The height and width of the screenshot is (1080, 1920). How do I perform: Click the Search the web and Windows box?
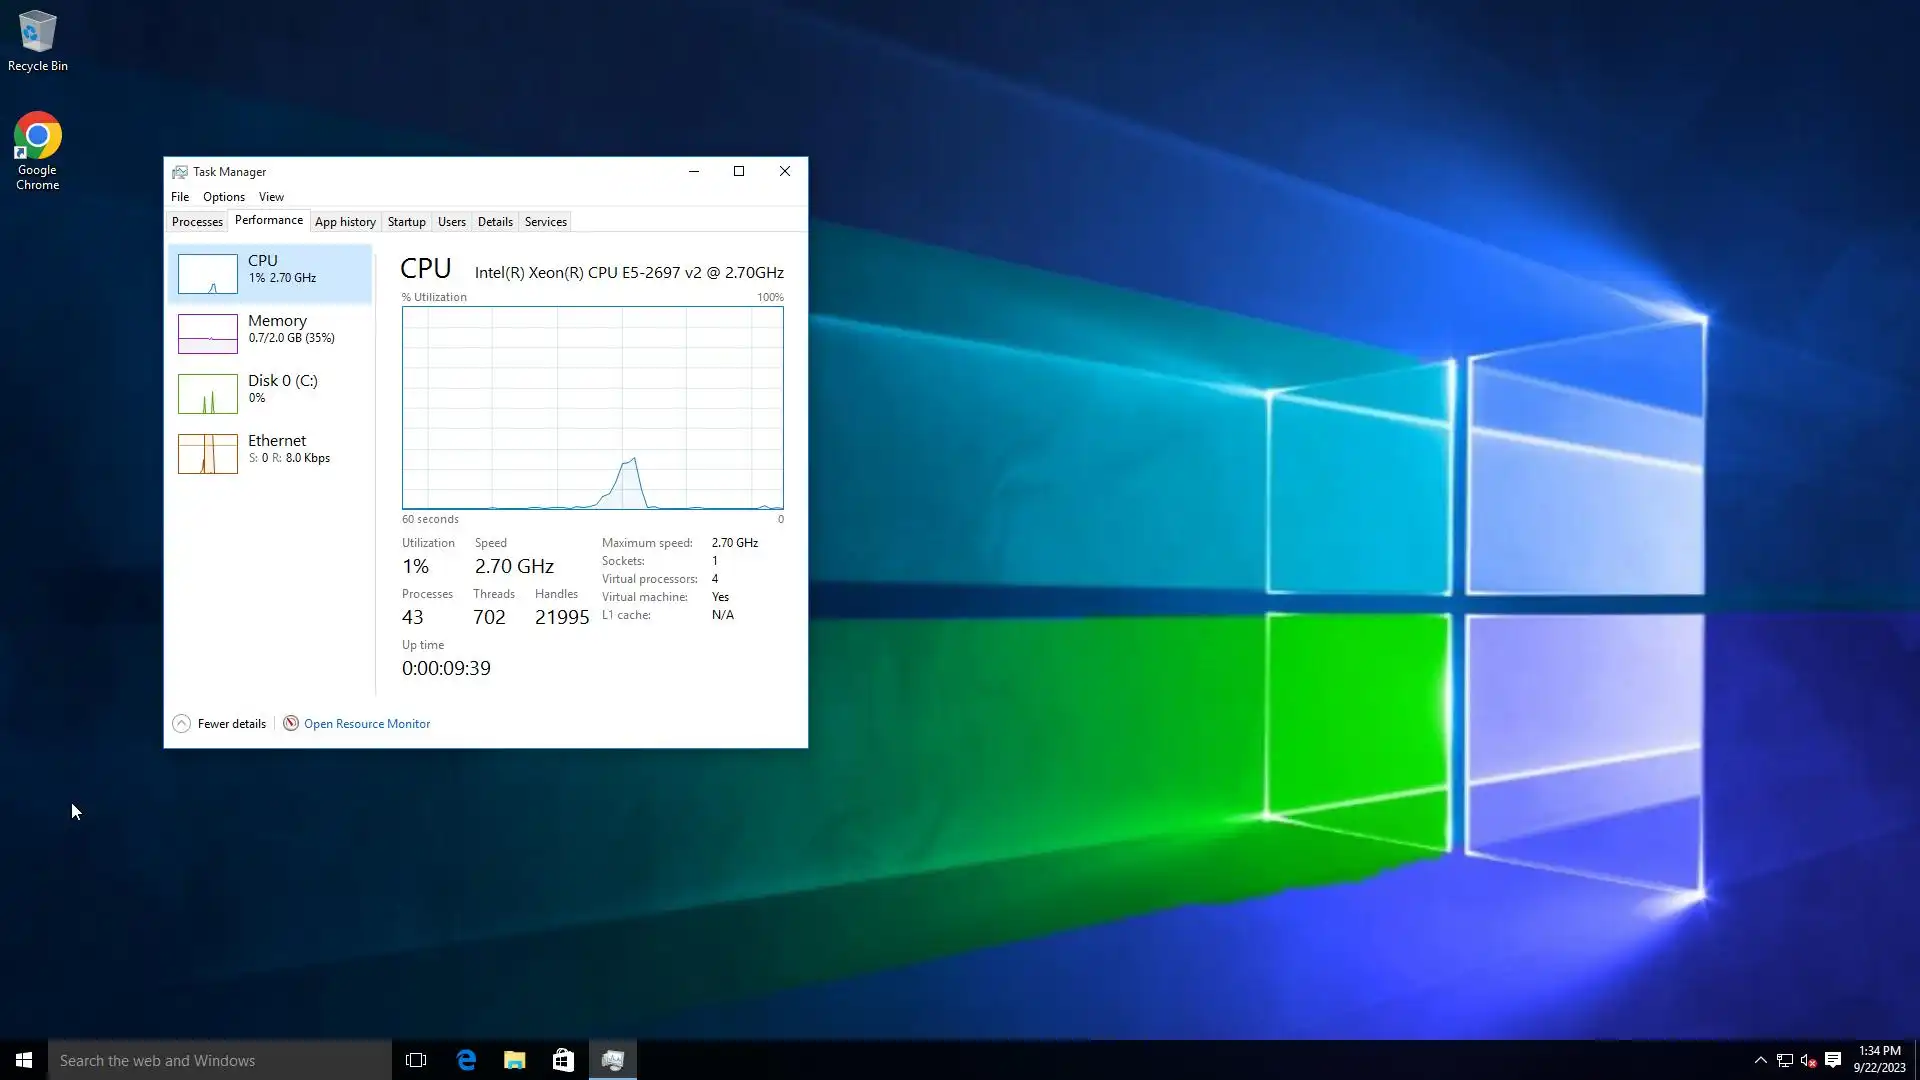[x=220, y=1060]
